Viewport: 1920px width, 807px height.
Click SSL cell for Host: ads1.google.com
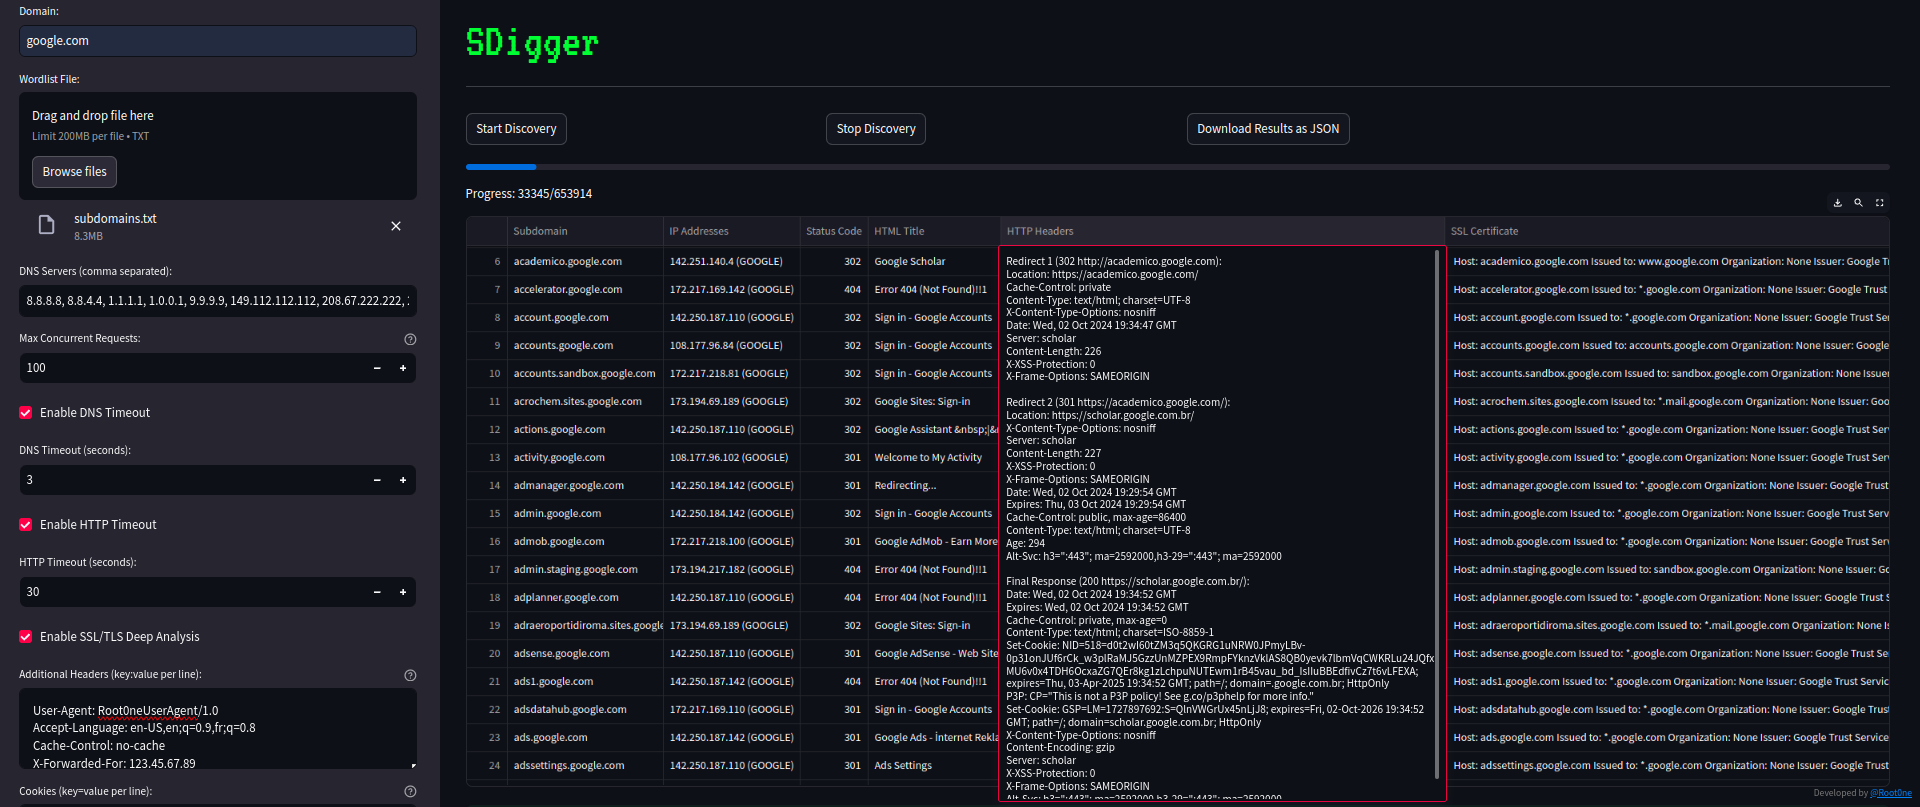pos(1669,681)
